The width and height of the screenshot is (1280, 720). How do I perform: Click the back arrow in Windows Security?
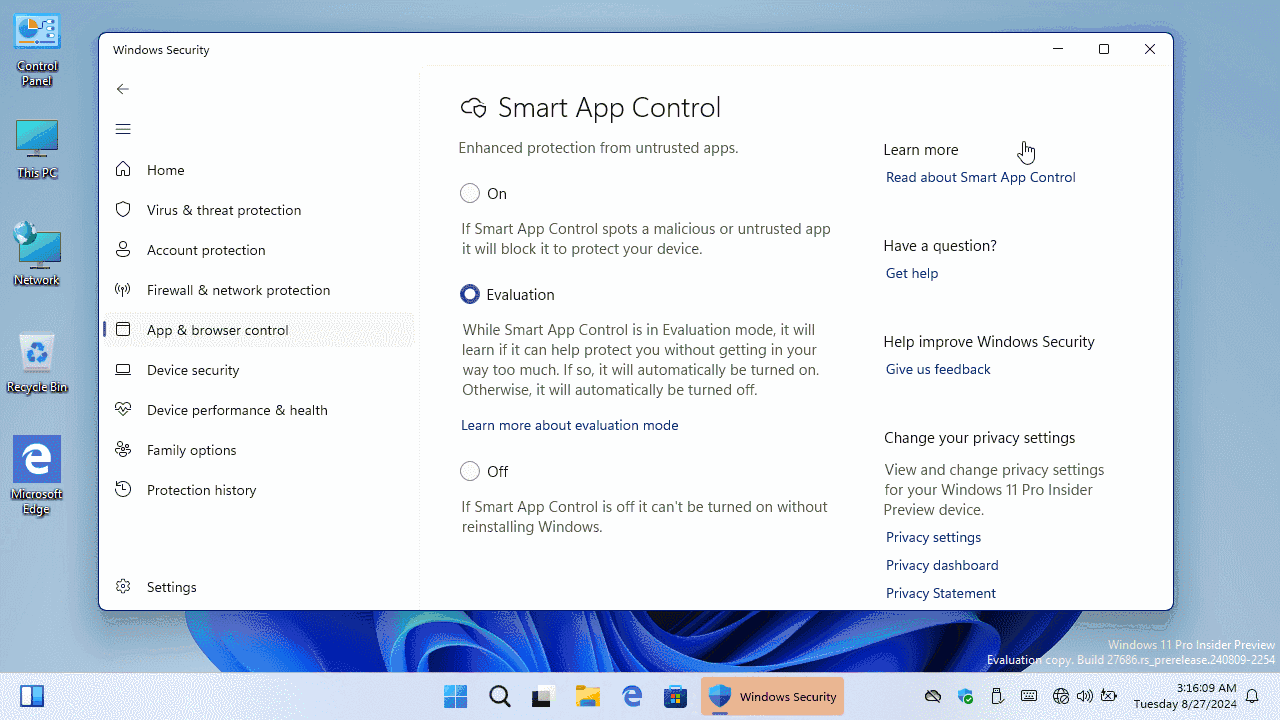[x=123, y=89]
